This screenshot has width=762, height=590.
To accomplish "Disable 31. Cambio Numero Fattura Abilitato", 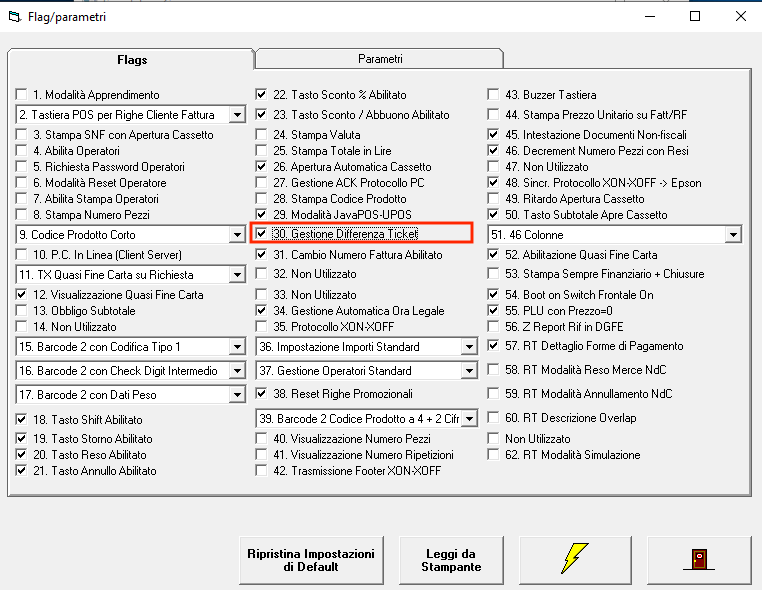I will (261, 254).
